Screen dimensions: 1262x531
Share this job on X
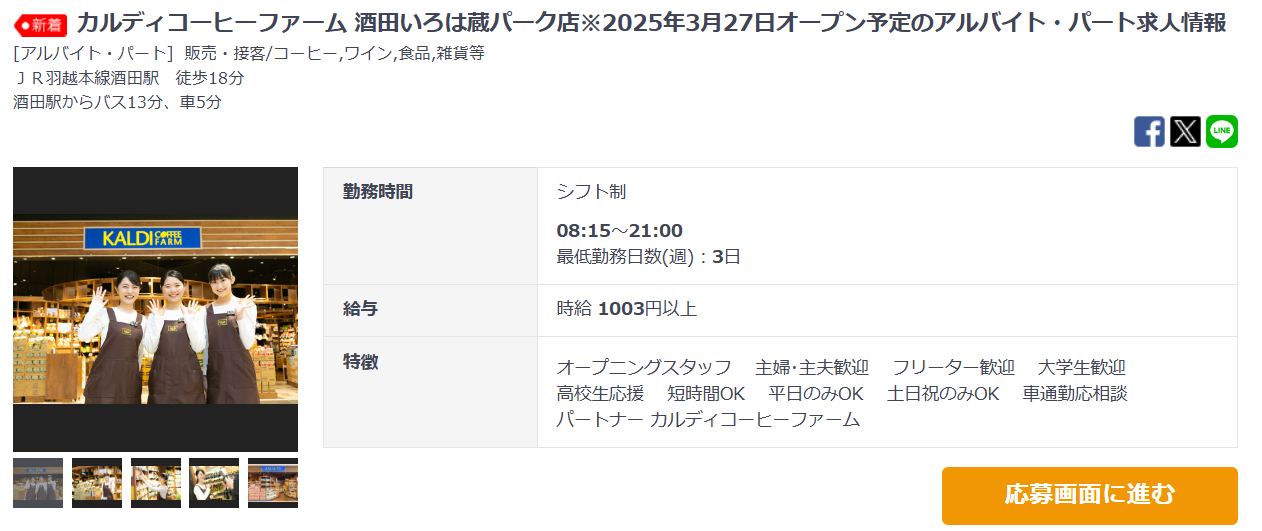1185,132
